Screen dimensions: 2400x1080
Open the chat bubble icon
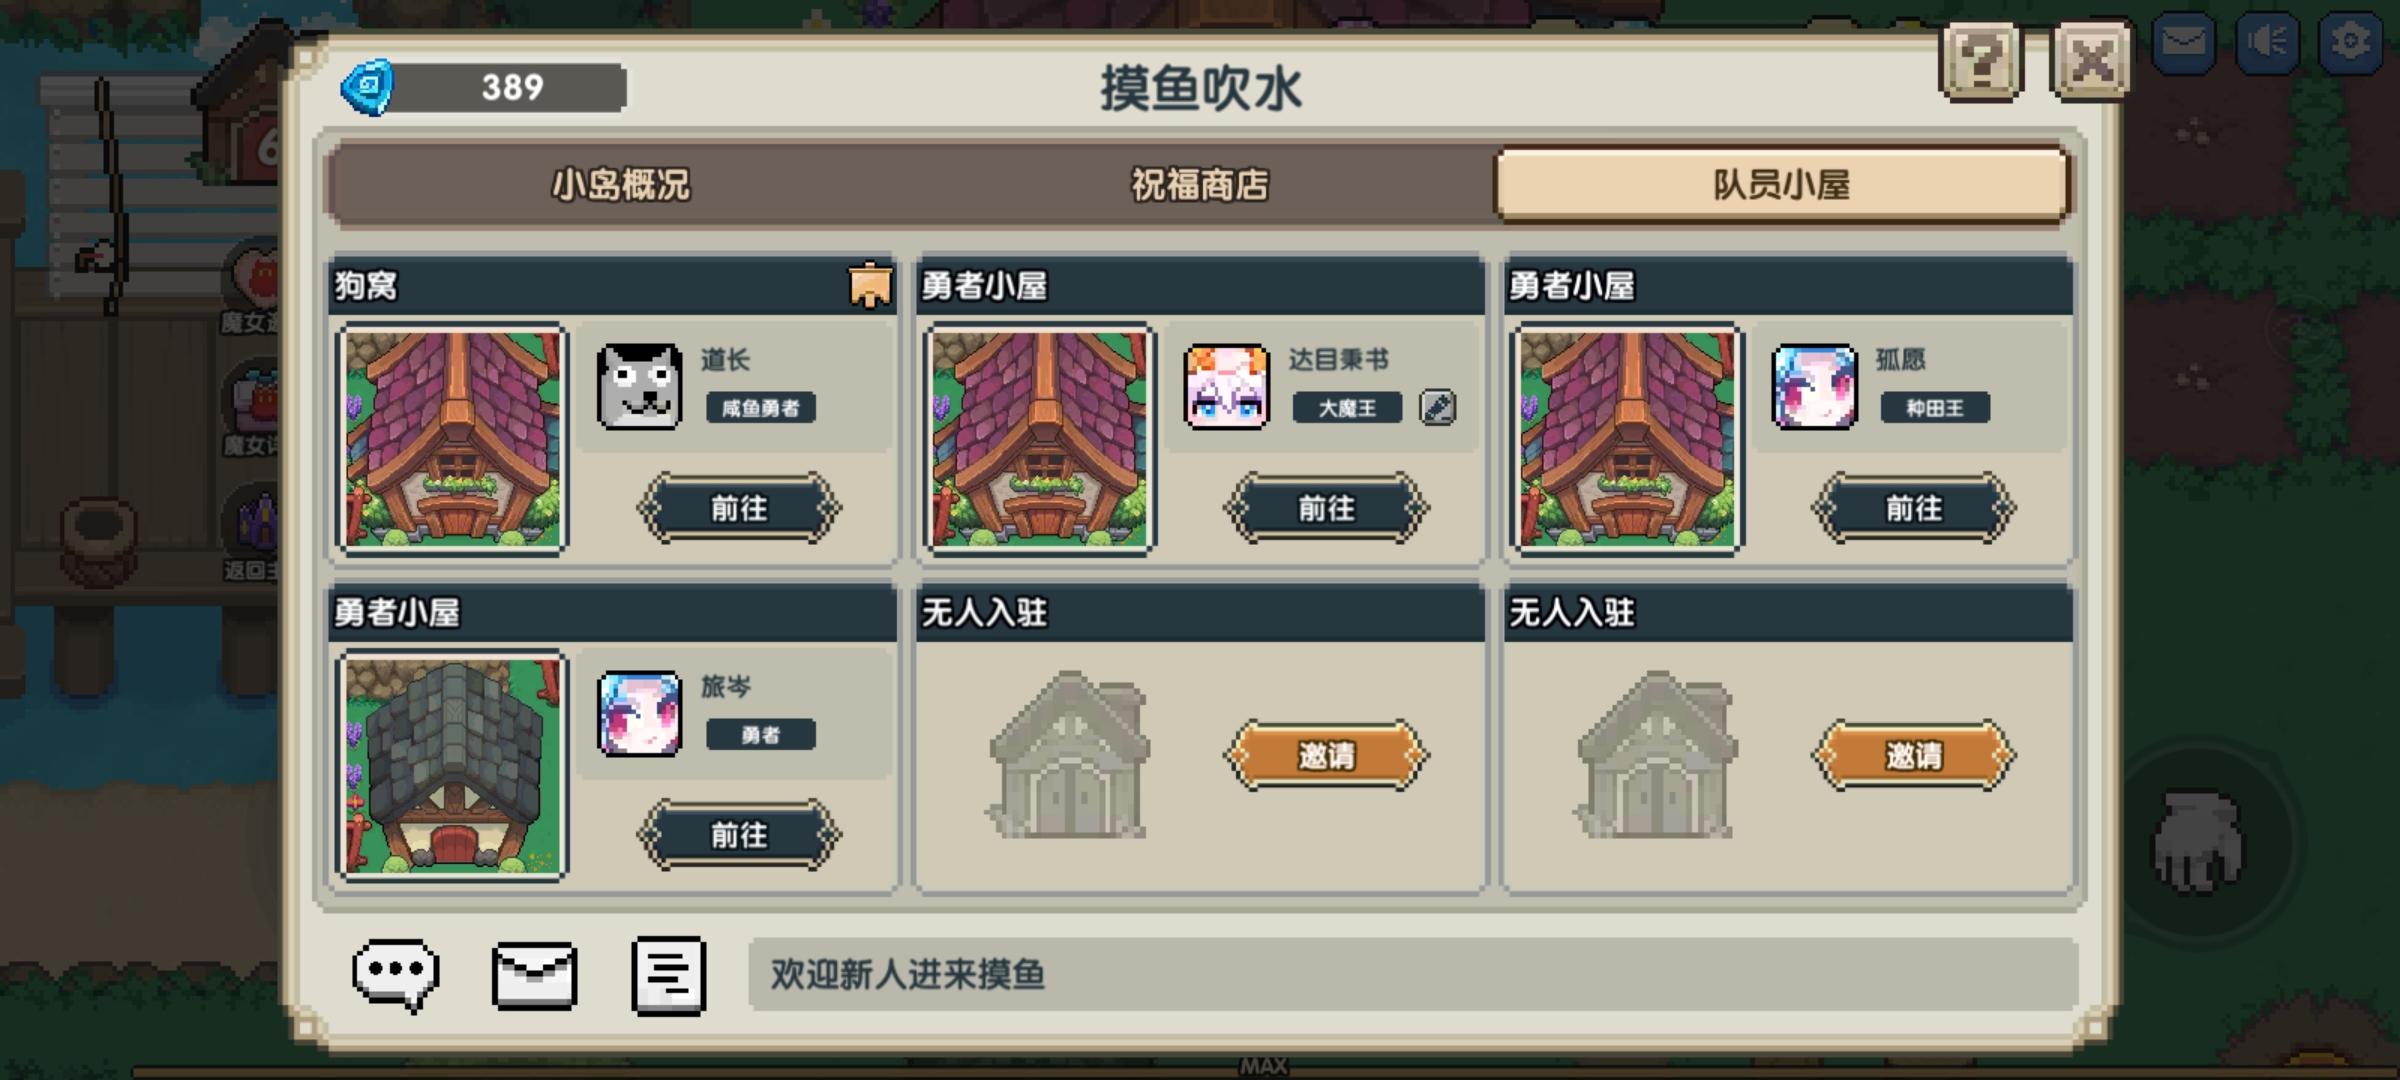pyautogui.click(x=396, y=974)
